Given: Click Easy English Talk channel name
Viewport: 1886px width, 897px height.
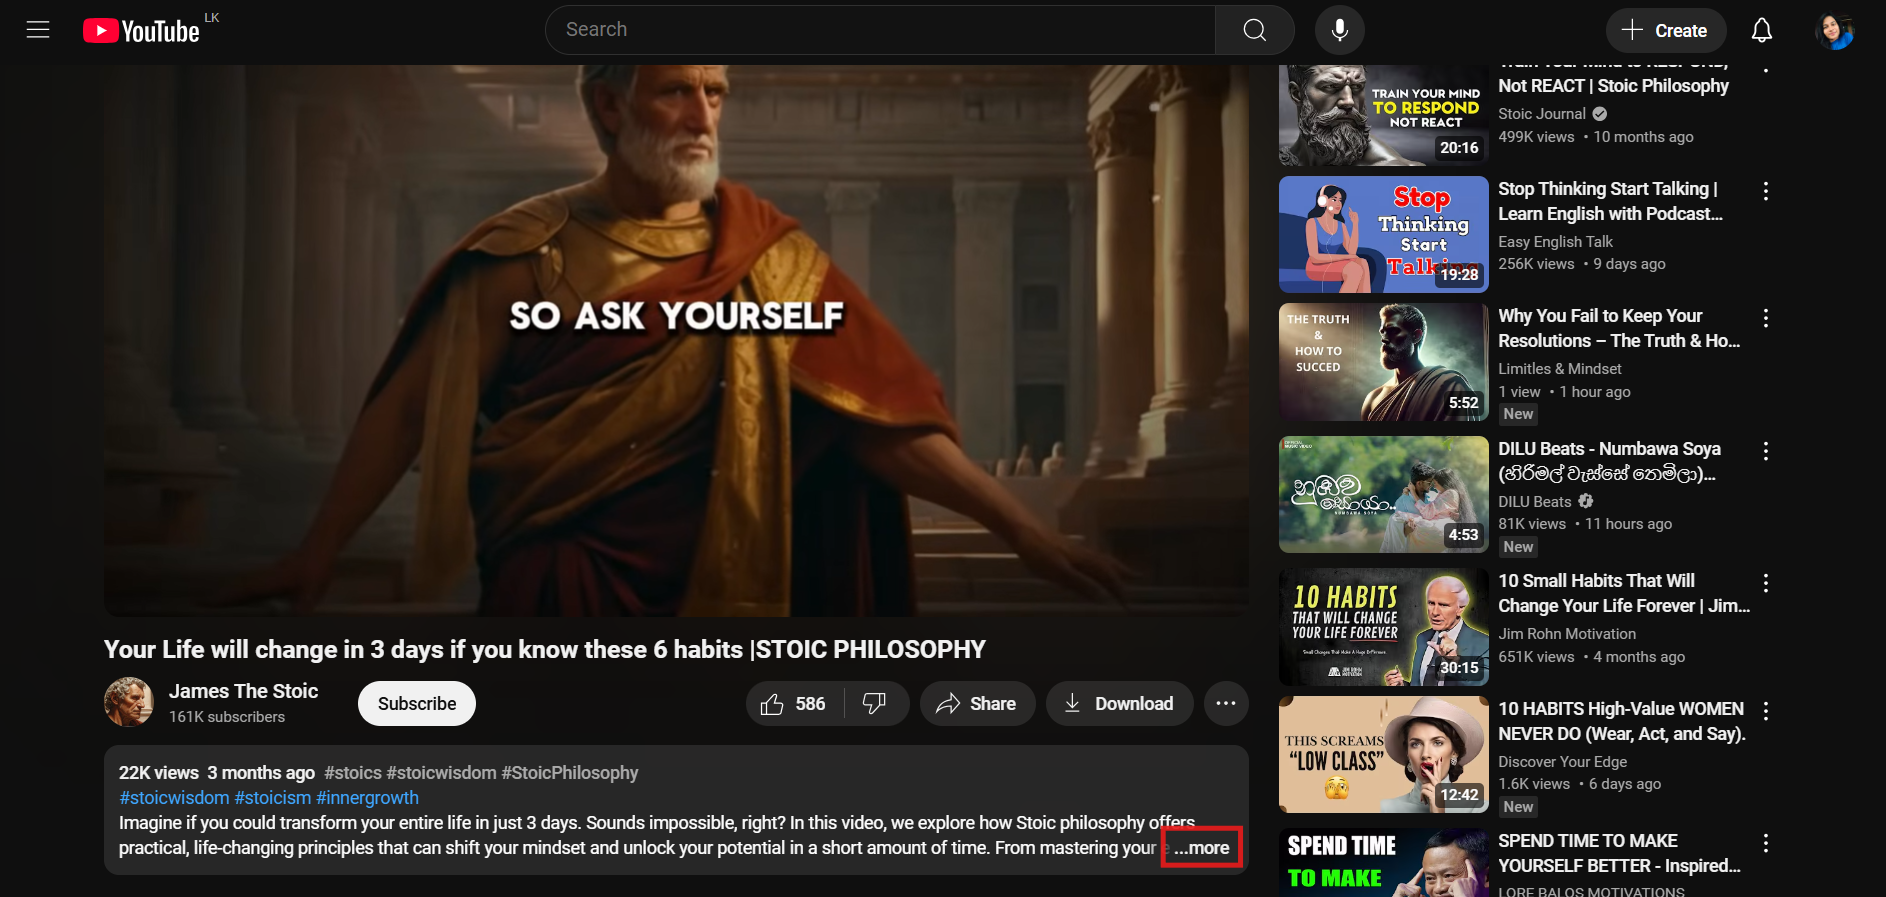Looking at the screenshot, I should coord(1555,242).
